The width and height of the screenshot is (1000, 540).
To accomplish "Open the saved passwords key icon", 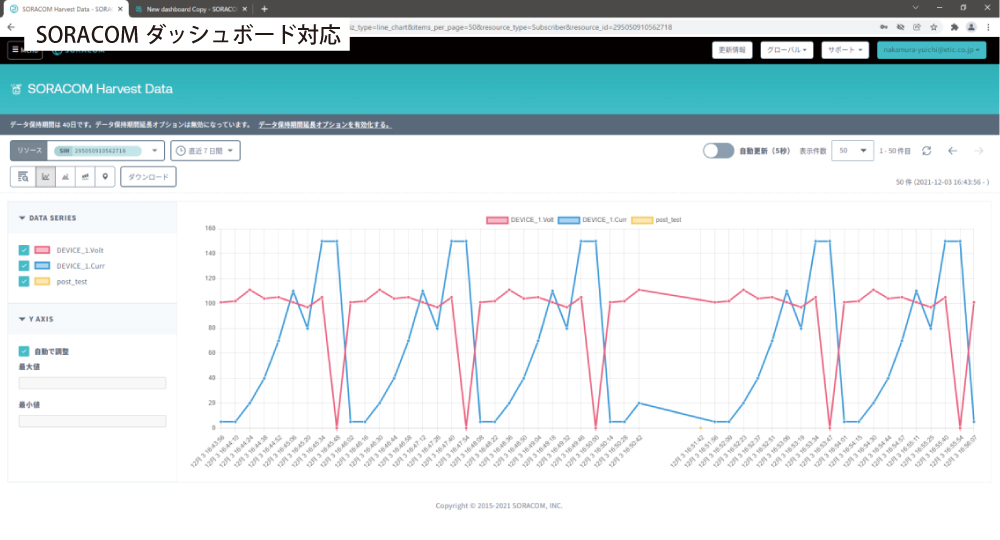I will [883, 27].
